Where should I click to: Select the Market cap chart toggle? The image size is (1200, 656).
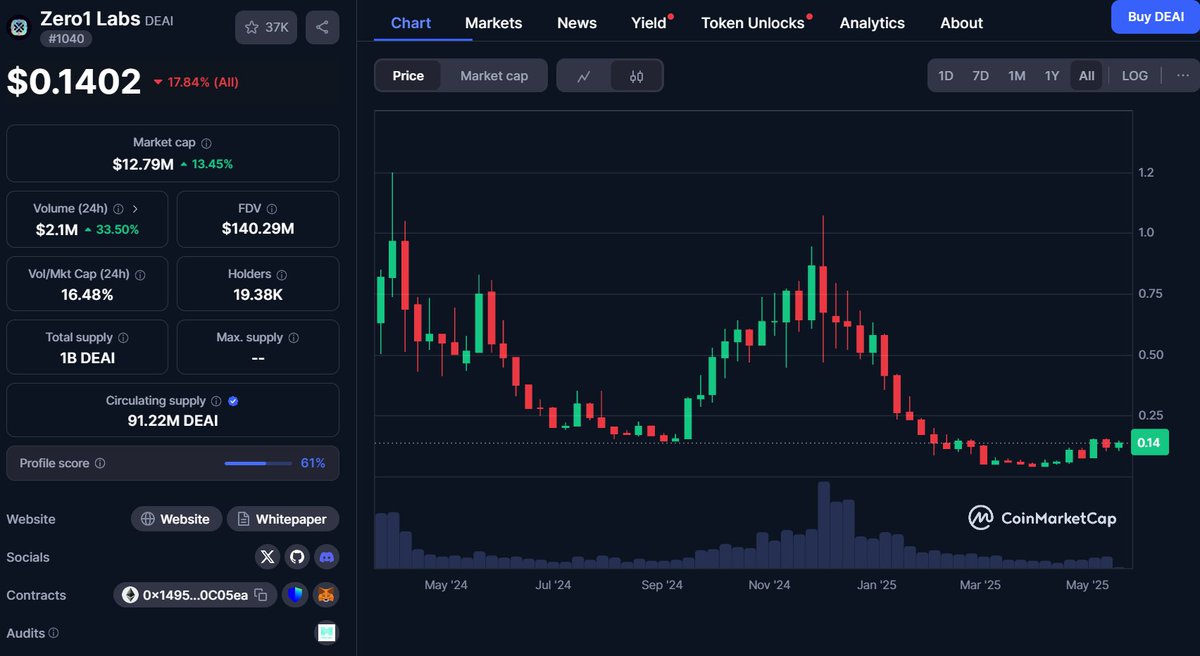coord(494,76)
